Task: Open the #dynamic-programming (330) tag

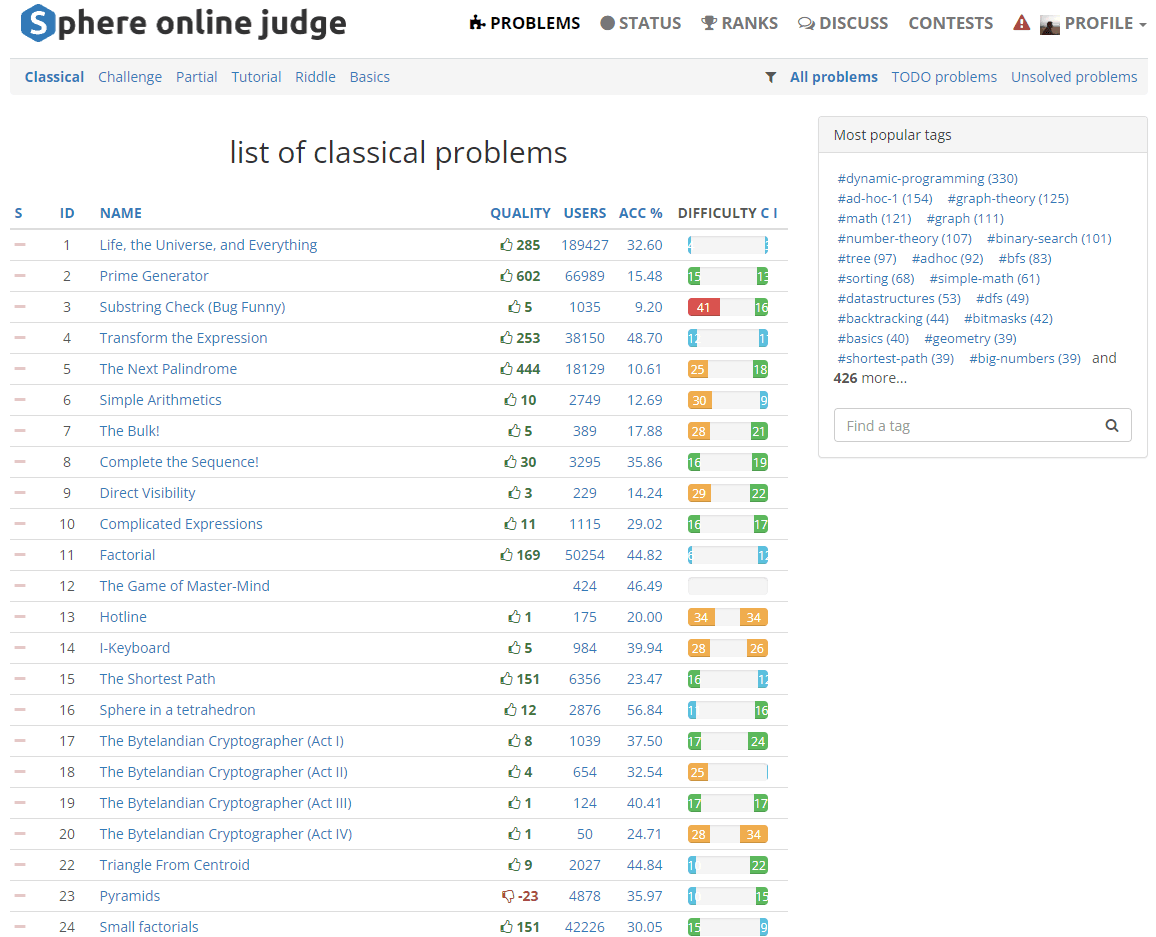Action: (x=927, y=178)
